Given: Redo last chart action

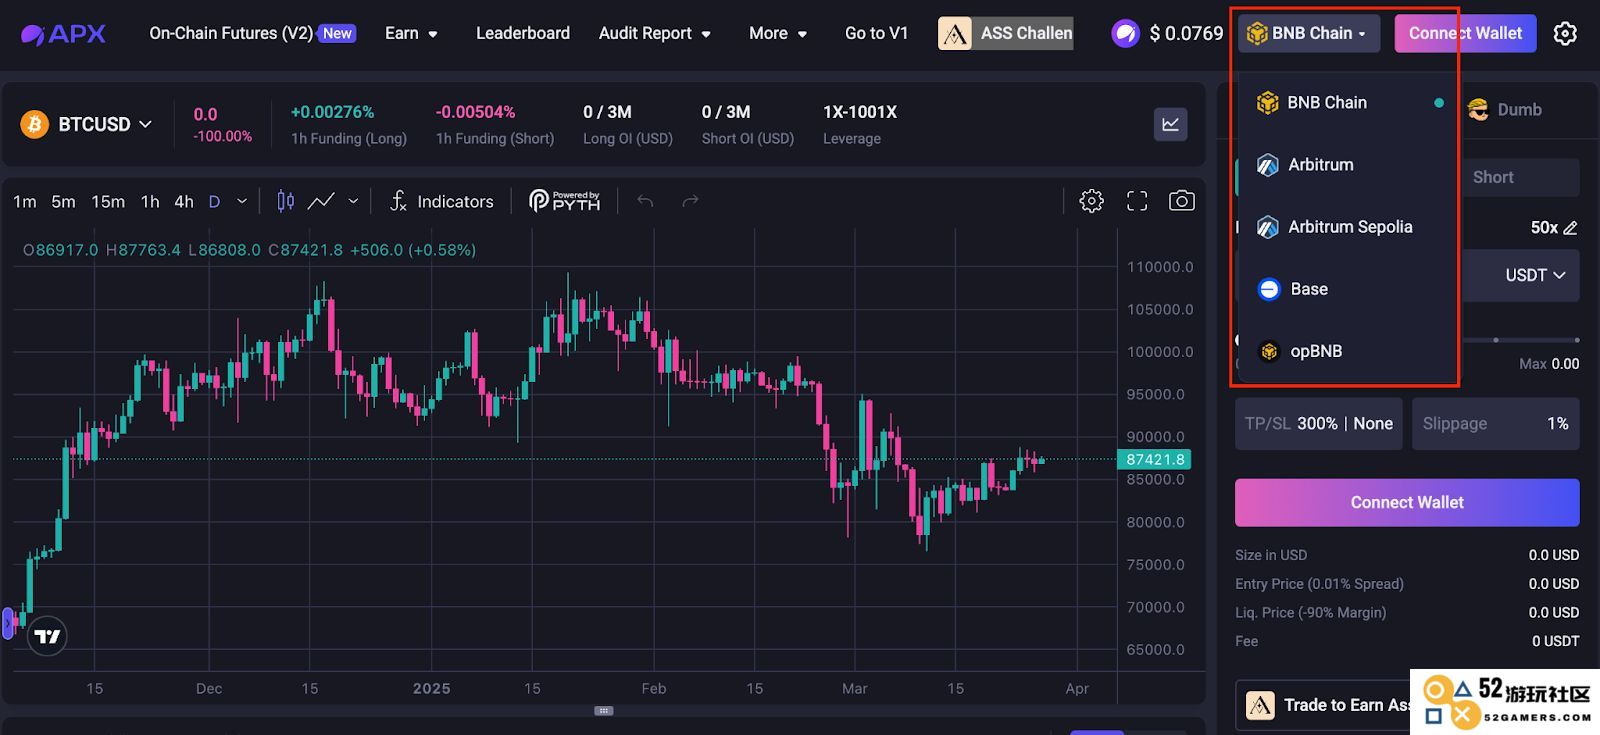Looking at the screenshot, I should [x=690, y=201].
